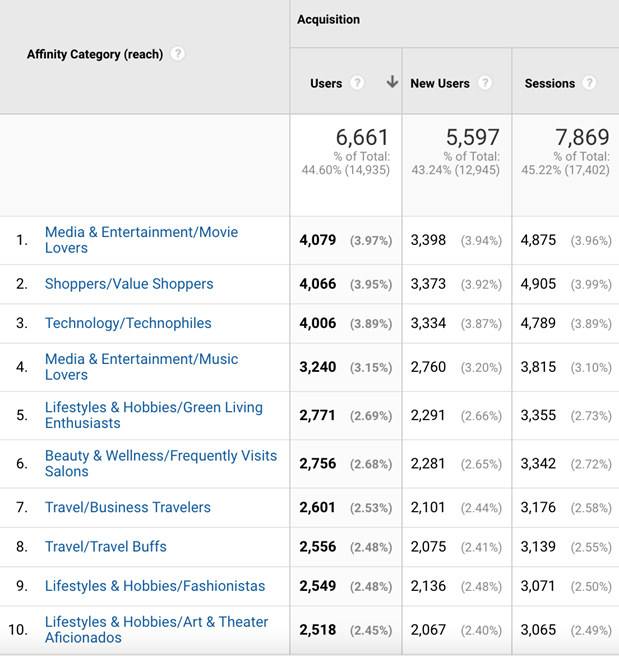619x656 pixels.
Task: Open Travel/Travel Buffs category
Action: coord(105,546)
